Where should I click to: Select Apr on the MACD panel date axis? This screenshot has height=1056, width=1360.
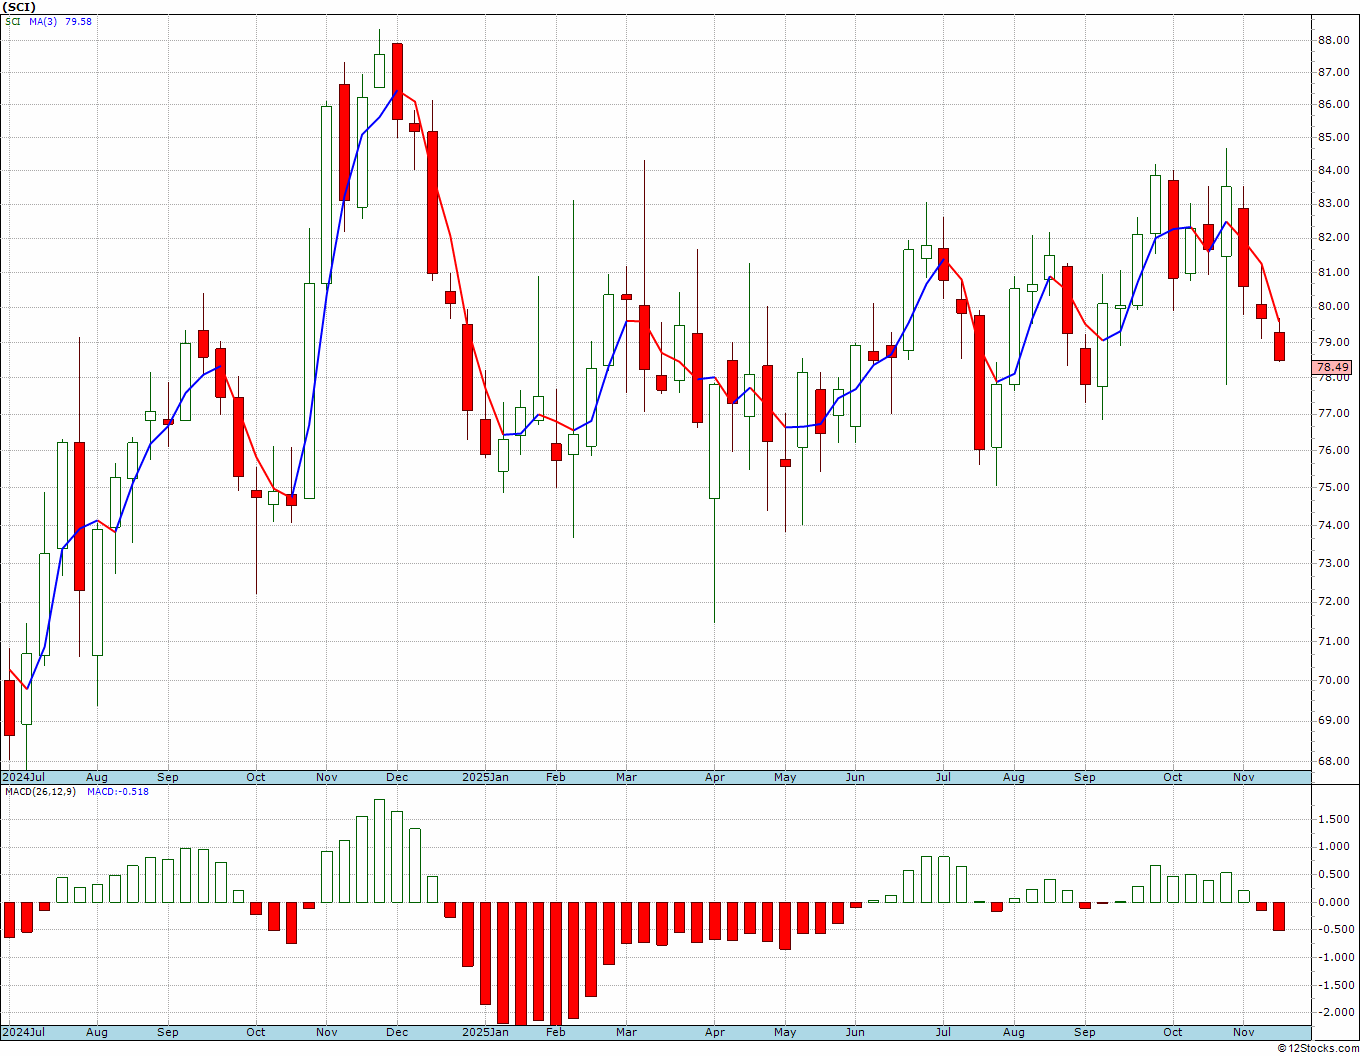(x=715, y=1032)
